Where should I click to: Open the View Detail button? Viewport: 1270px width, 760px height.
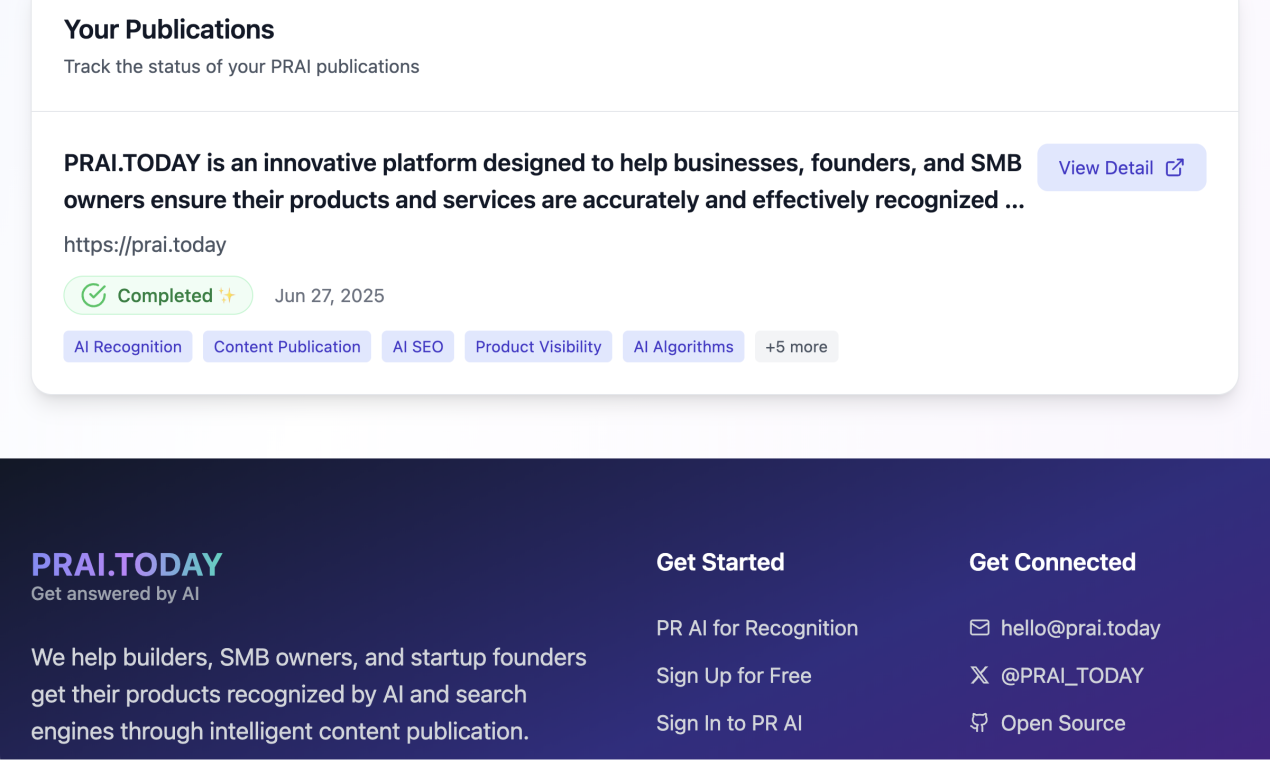tap(1121, 168)
